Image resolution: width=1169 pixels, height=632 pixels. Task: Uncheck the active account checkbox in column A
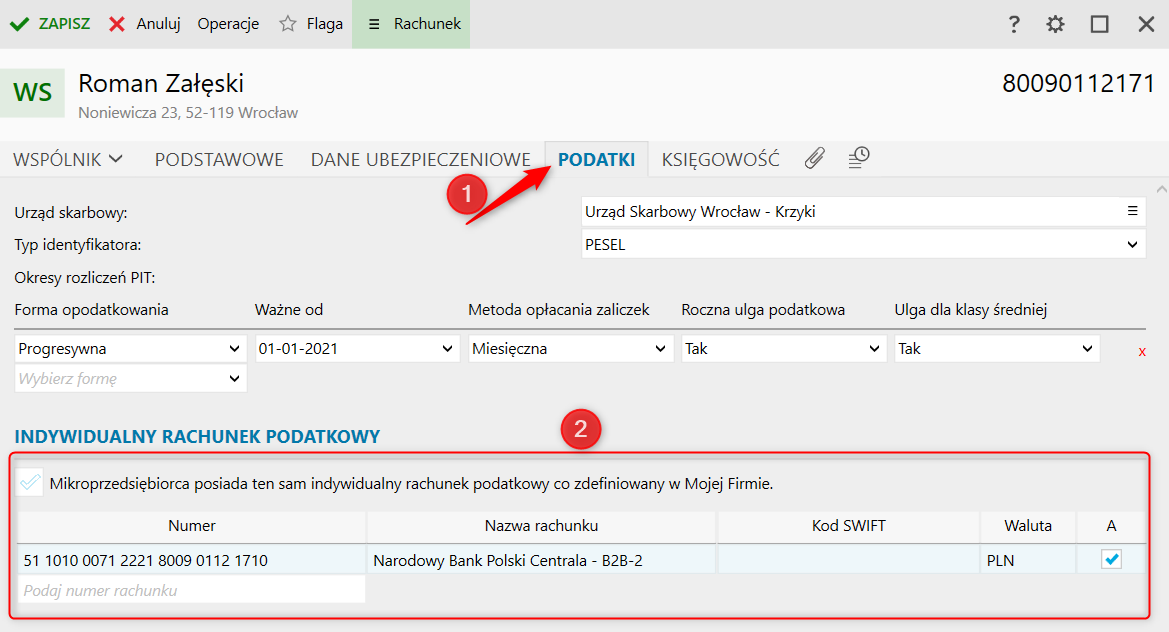coord(1111,560)
